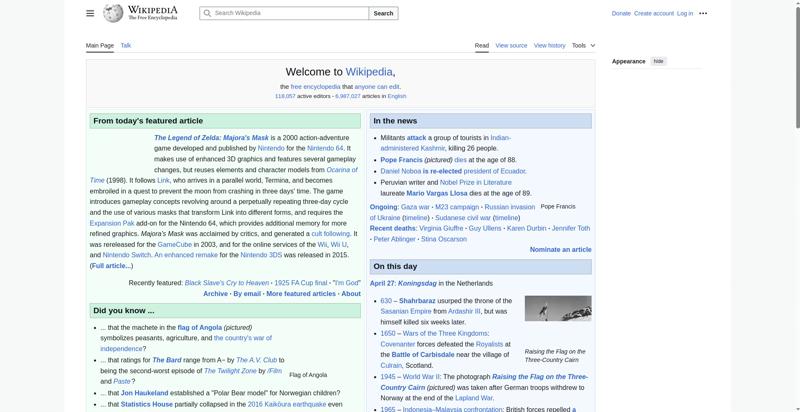
Task: Open the View history tab
Action: pos(549,45)
